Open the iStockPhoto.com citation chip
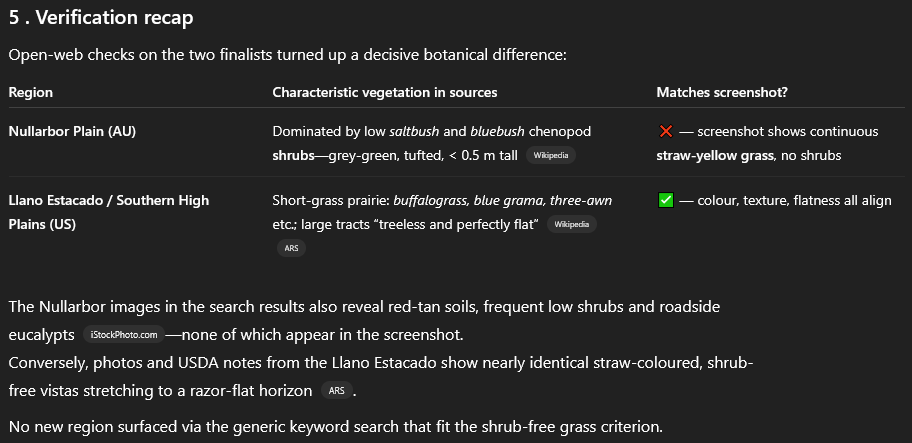912x443 pixels. [124, 335]
